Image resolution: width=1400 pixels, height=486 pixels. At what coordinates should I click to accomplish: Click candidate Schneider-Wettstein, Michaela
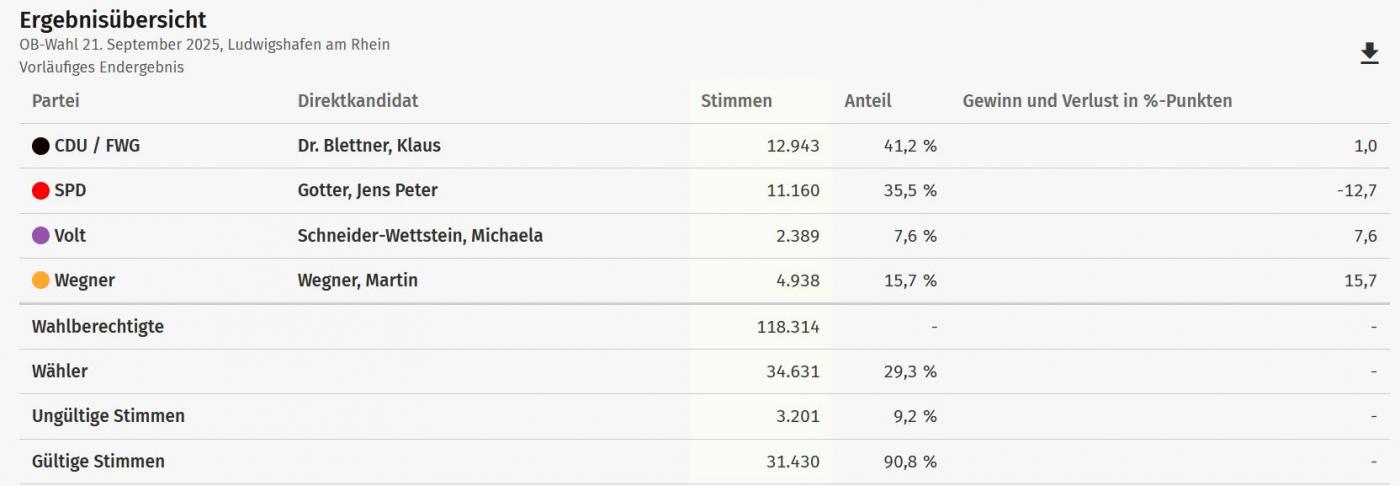pyautogui.click(x=420, y=236)
